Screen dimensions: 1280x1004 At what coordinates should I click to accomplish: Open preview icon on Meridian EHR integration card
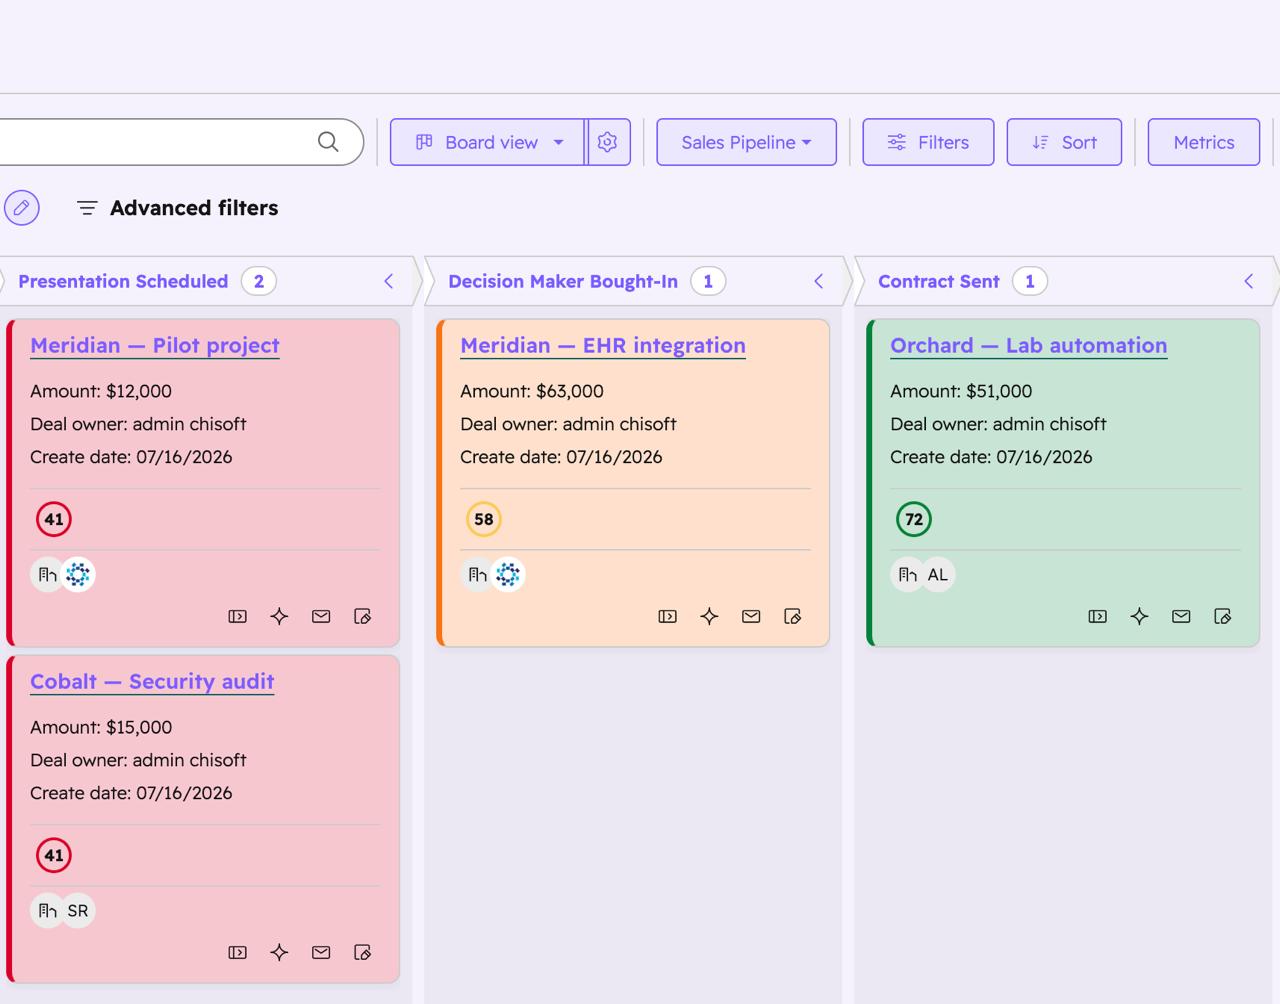tap(668, 616)
